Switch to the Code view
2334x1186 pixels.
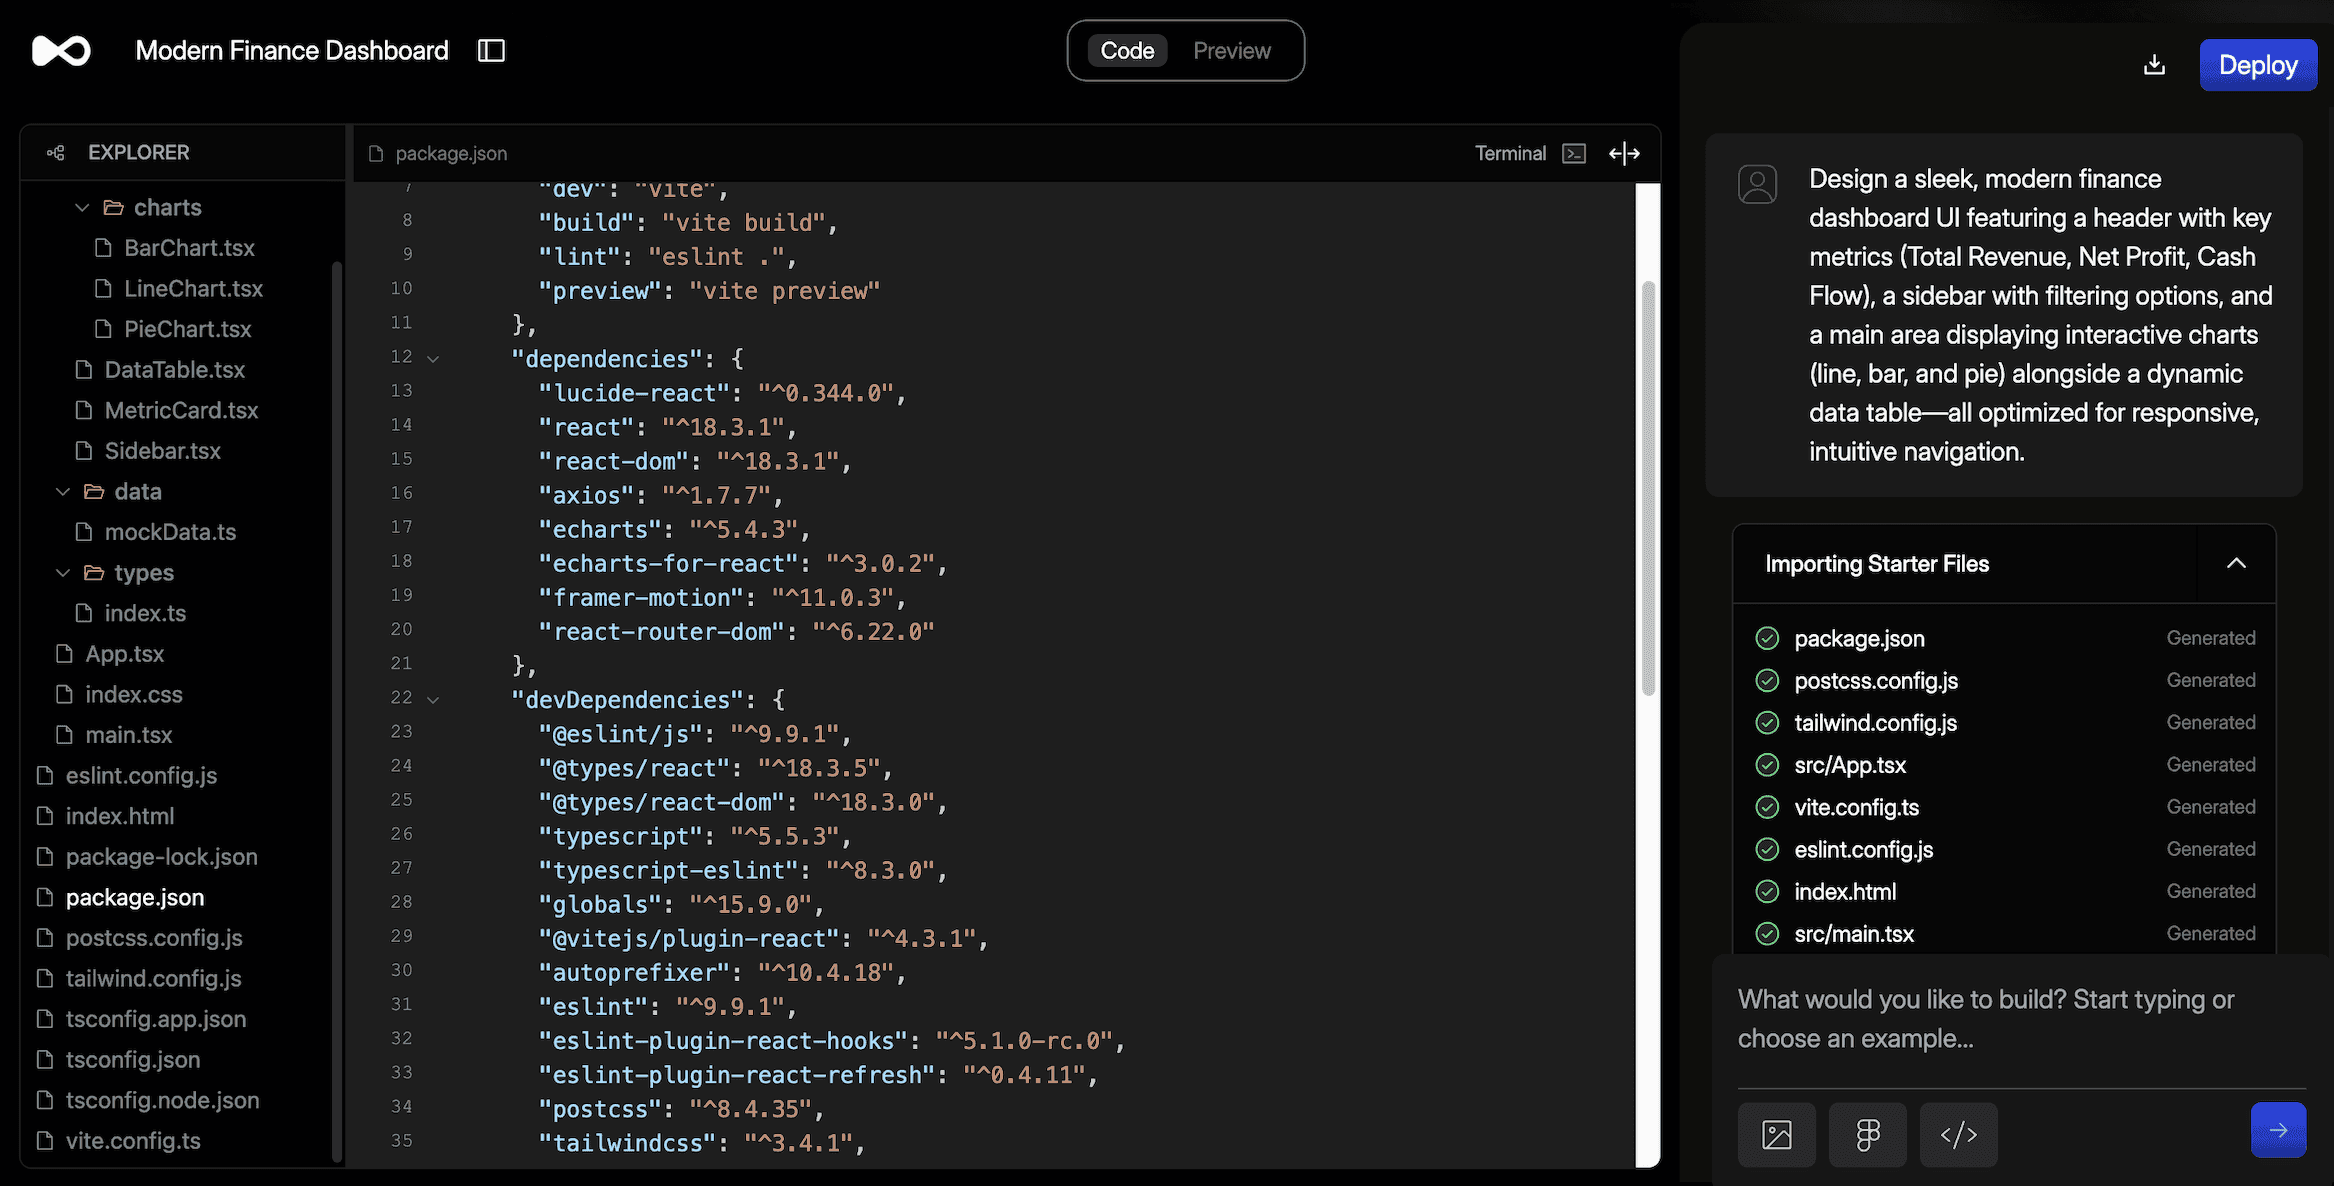point(1127,51)
